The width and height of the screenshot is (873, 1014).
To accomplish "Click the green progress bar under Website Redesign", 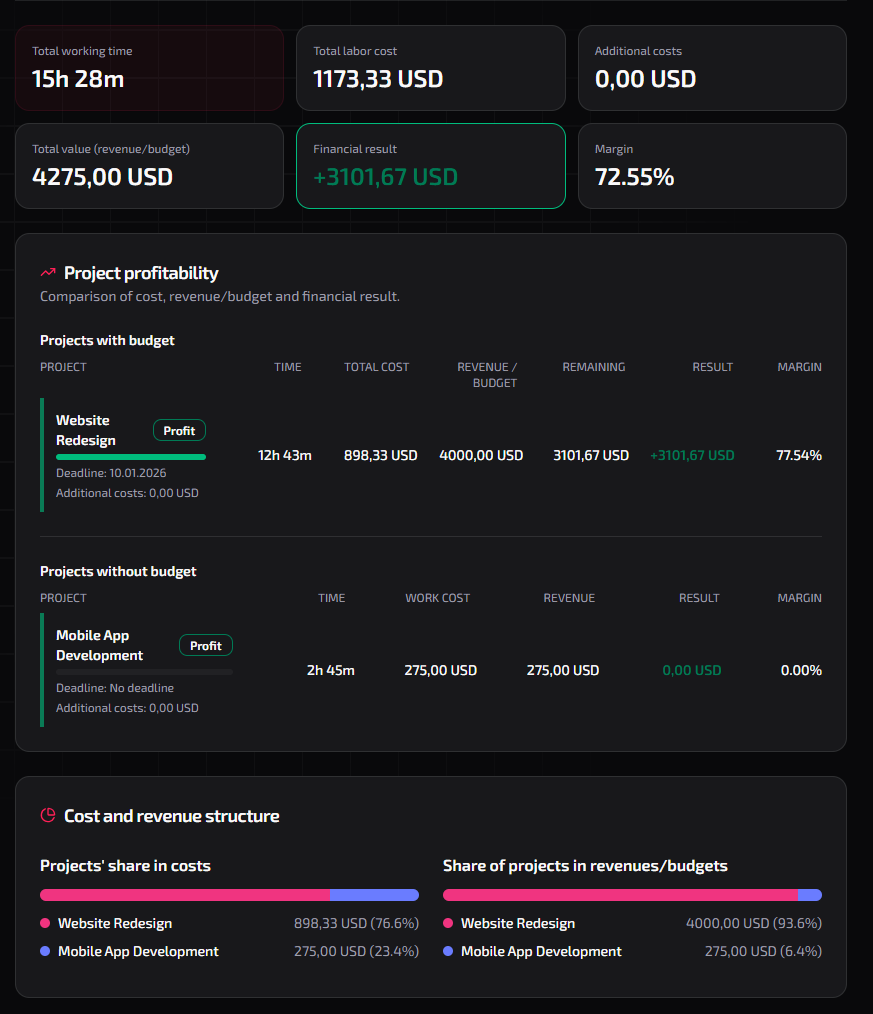I will click(x=130, y=457).
